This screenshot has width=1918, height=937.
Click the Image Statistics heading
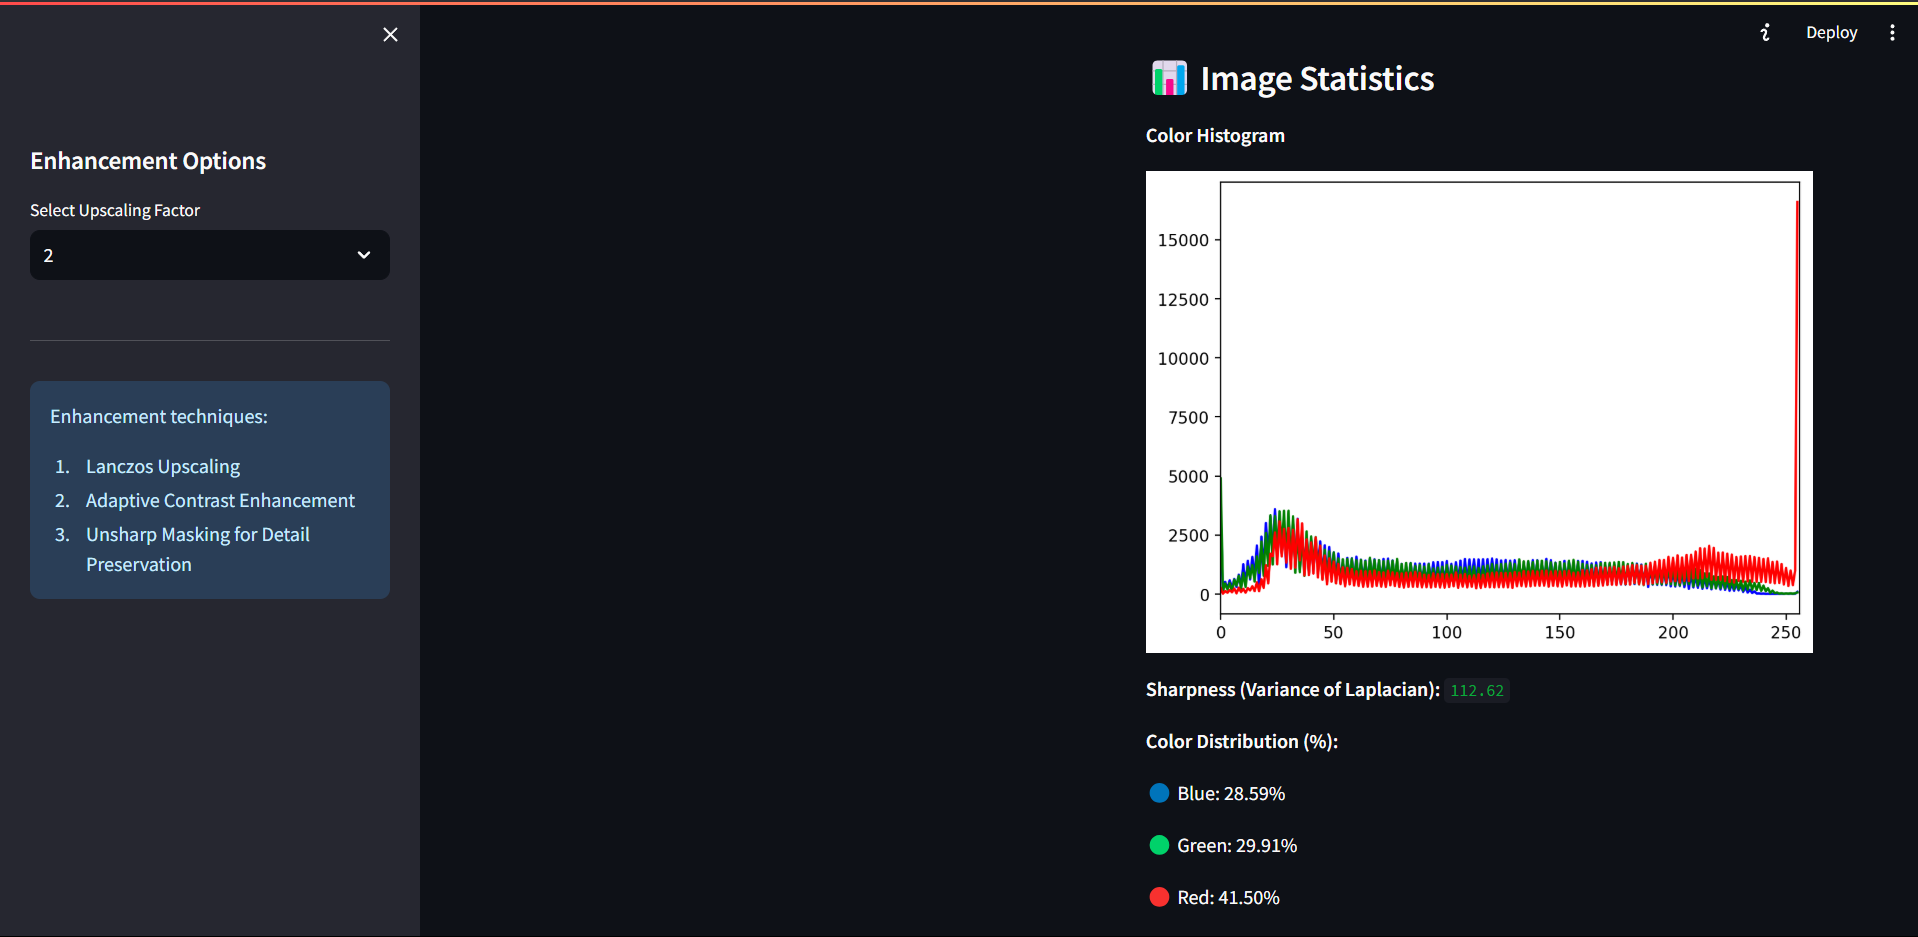(x=1317, y=79)
